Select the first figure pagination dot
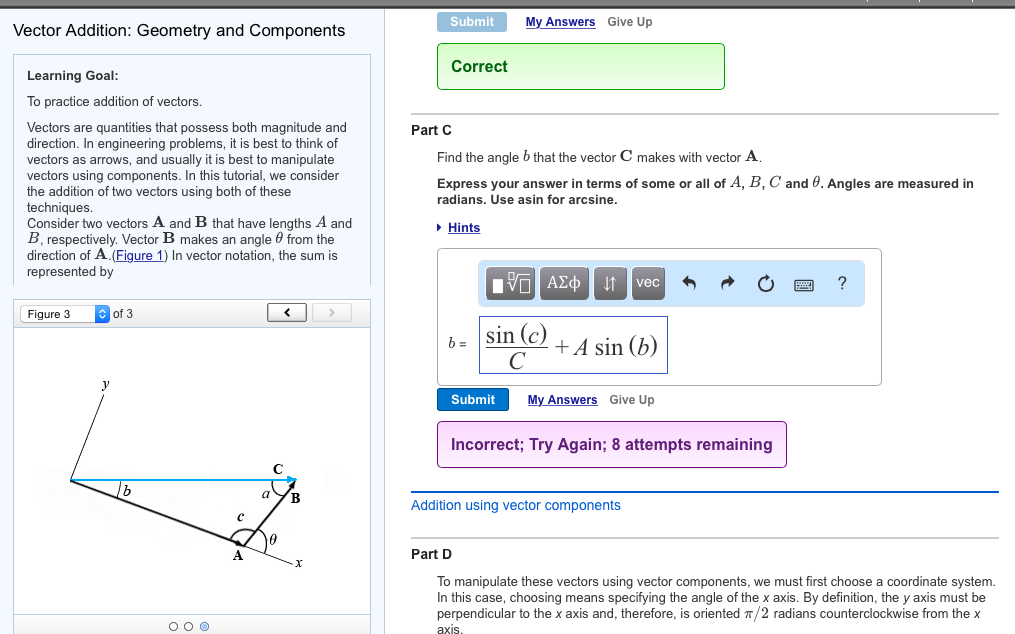 [172, 626]
